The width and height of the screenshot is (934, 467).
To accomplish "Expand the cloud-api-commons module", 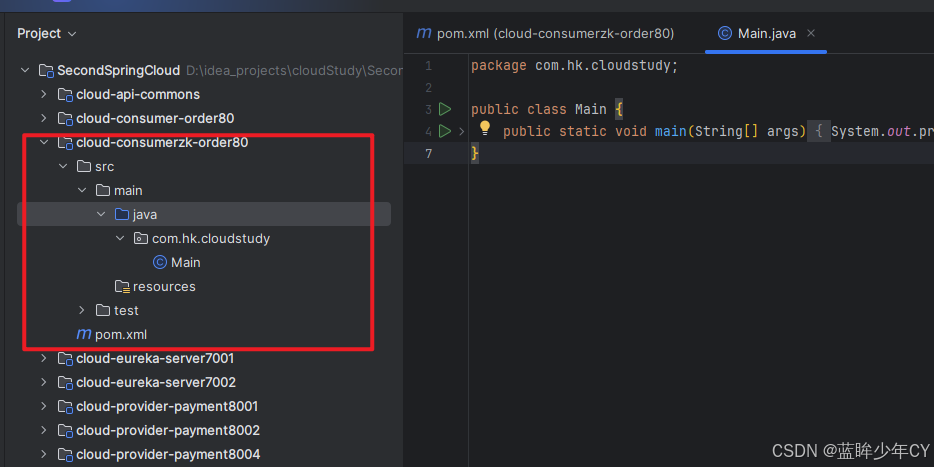I will [x=43, y=94].
